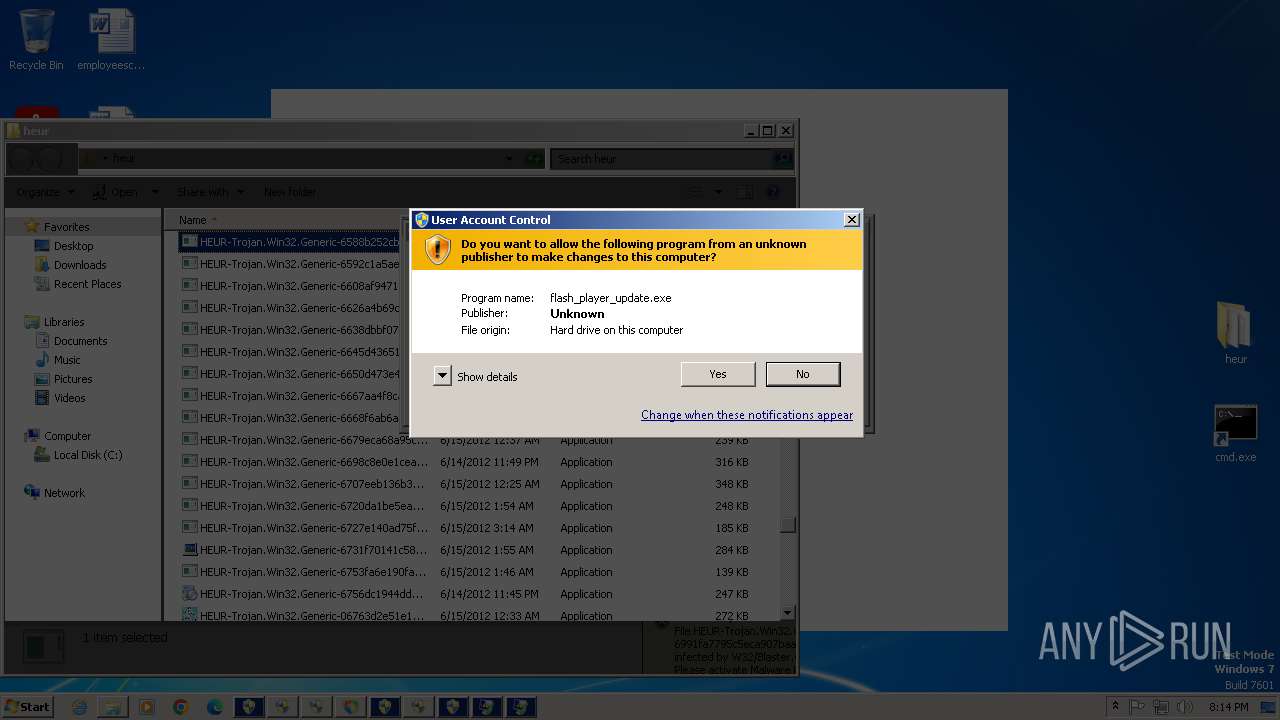
Task: Open Music library in navigation pane
Action: 67,360
